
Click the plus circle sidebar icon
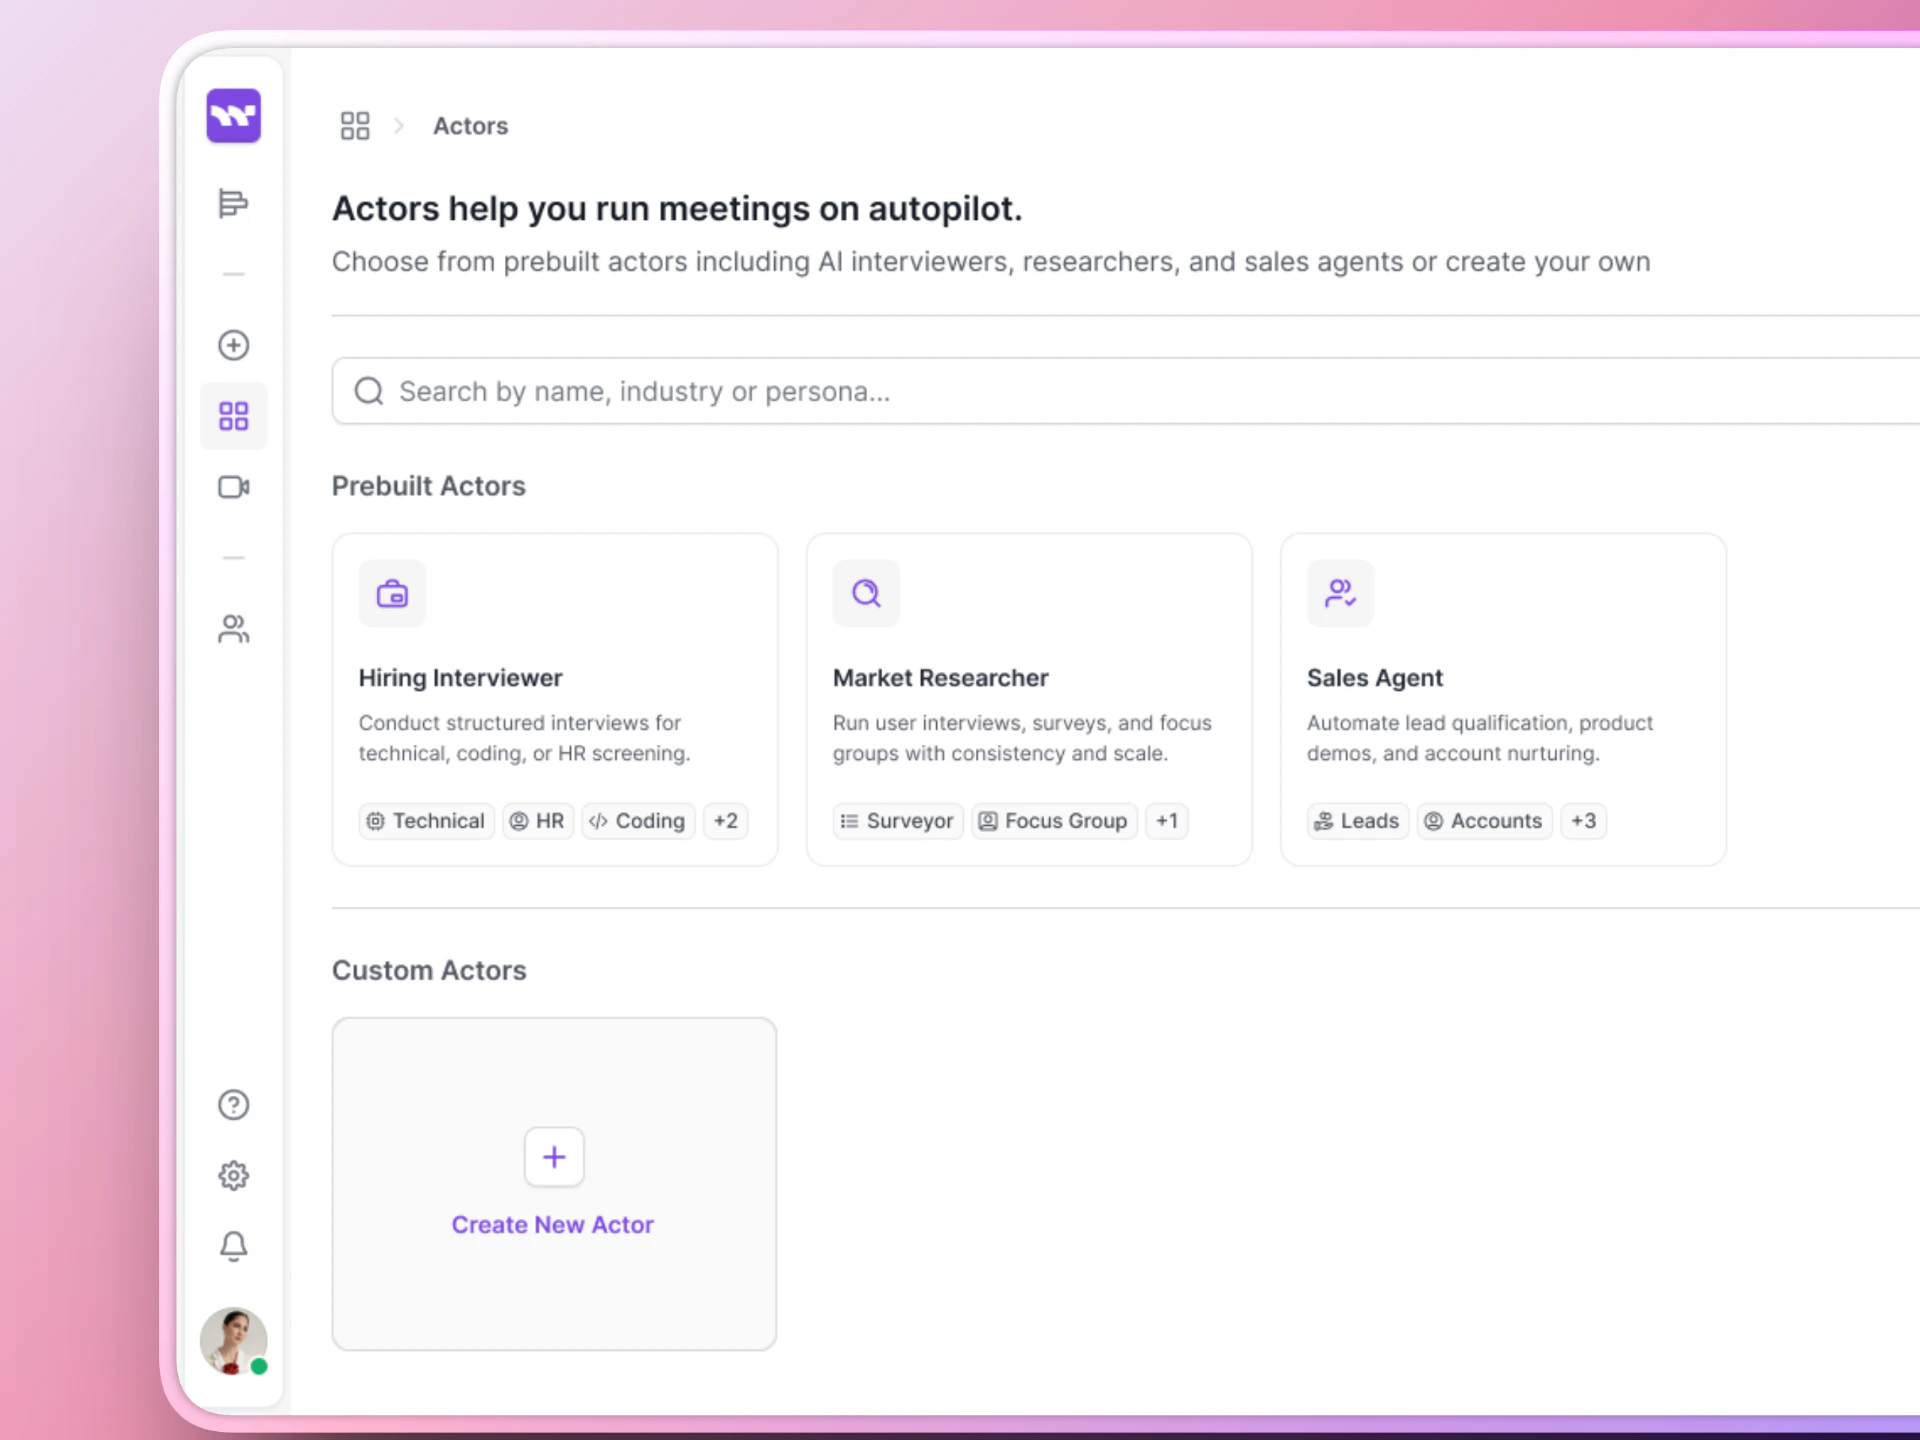[233, 345]
